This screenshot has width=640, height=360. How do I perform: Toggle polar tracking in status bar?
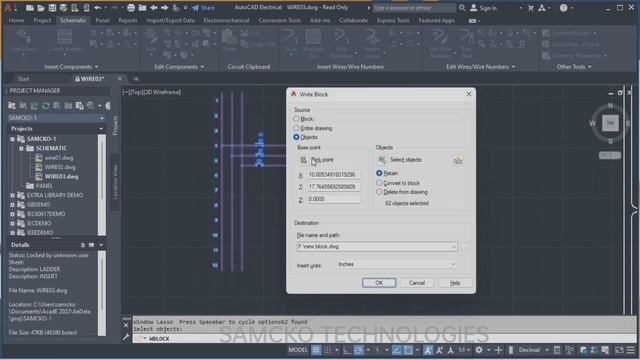coord(358,350)
